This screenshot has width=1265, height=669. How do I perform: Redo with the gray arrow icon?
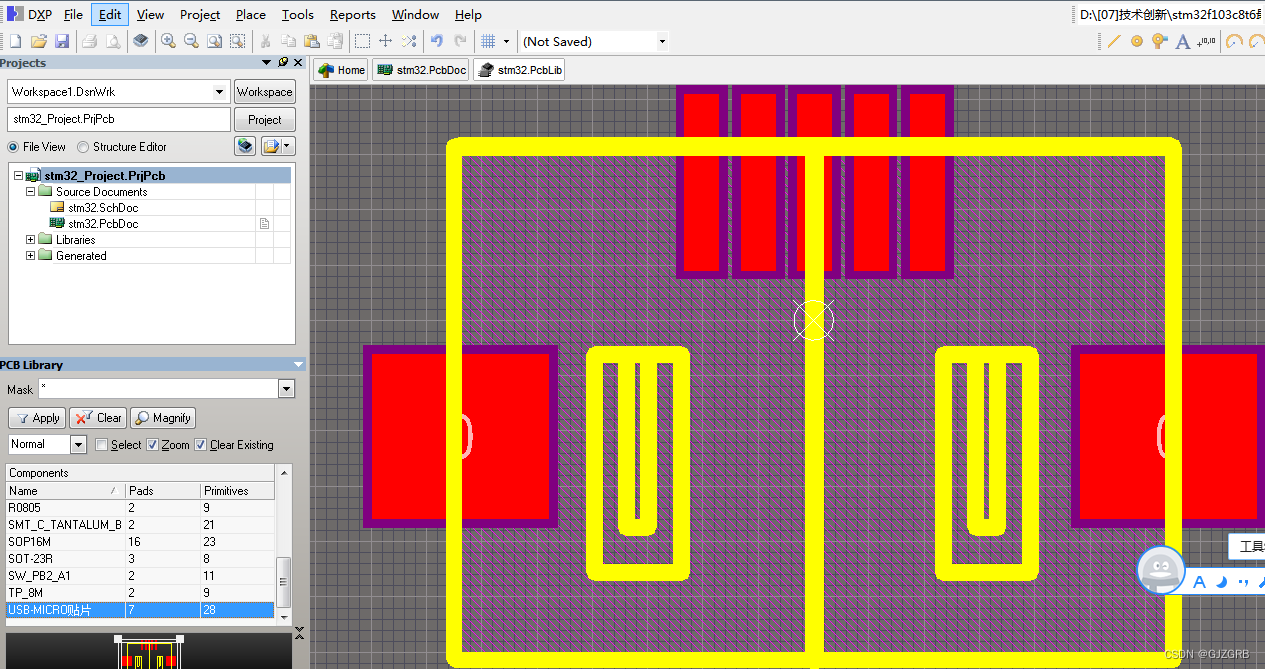[x=460, y=41]
